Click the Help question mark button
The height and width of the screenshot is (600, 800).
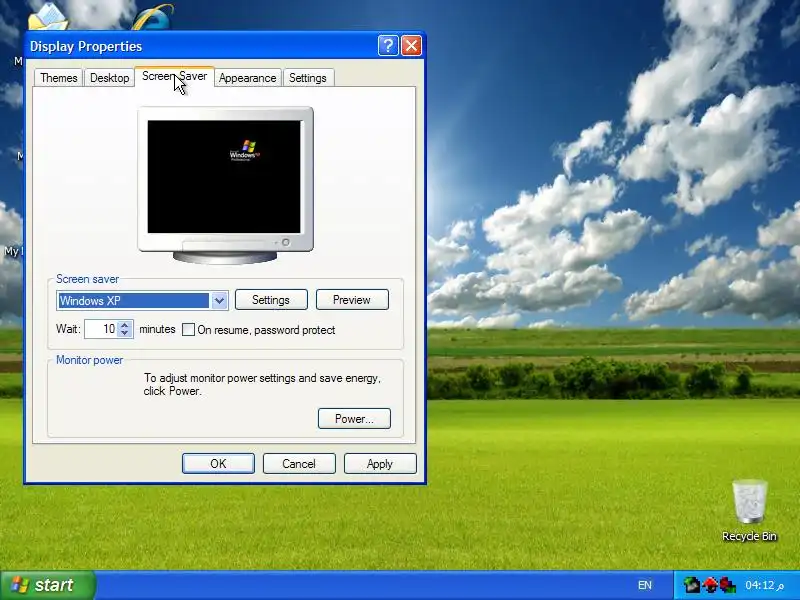[388, 46]
